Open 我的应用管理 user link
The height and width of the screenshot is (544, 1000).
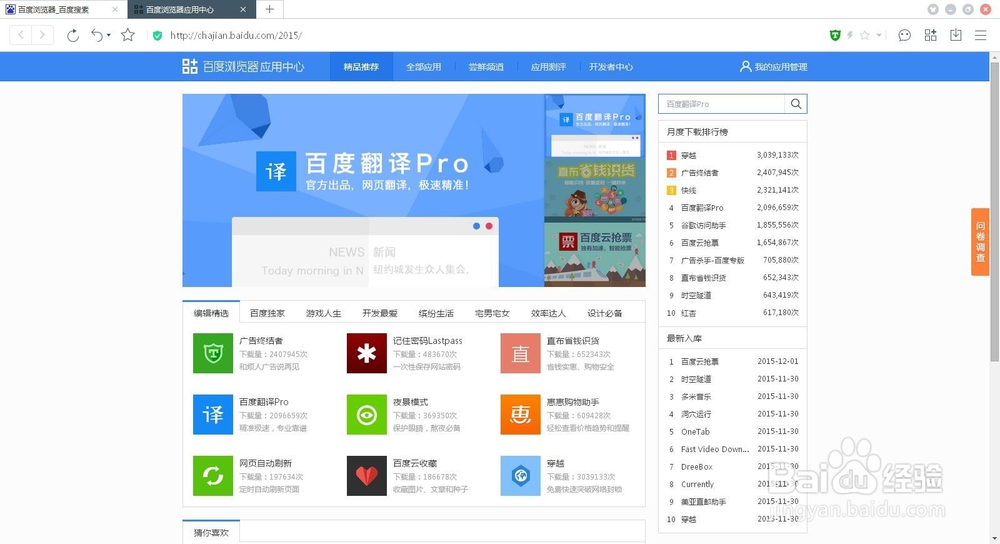click(x=774, y=66)
